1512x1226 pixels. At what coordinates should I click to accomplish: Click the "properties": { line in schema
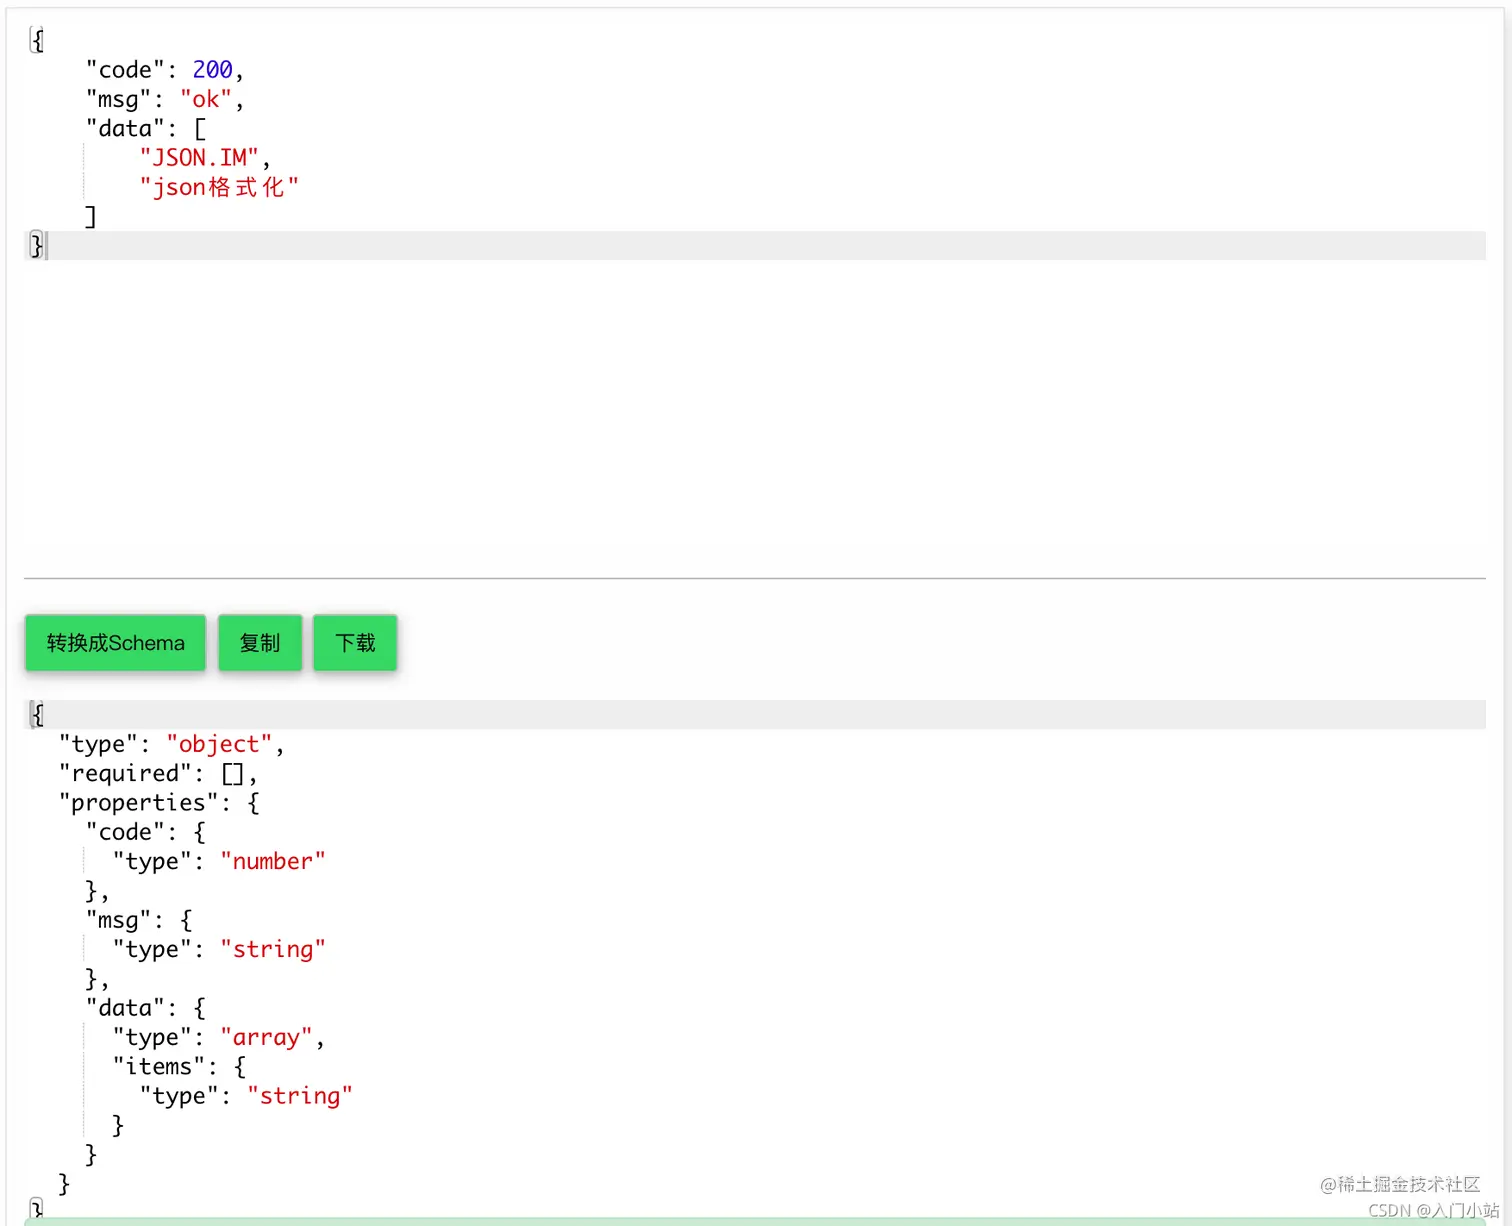coord(160,802)
